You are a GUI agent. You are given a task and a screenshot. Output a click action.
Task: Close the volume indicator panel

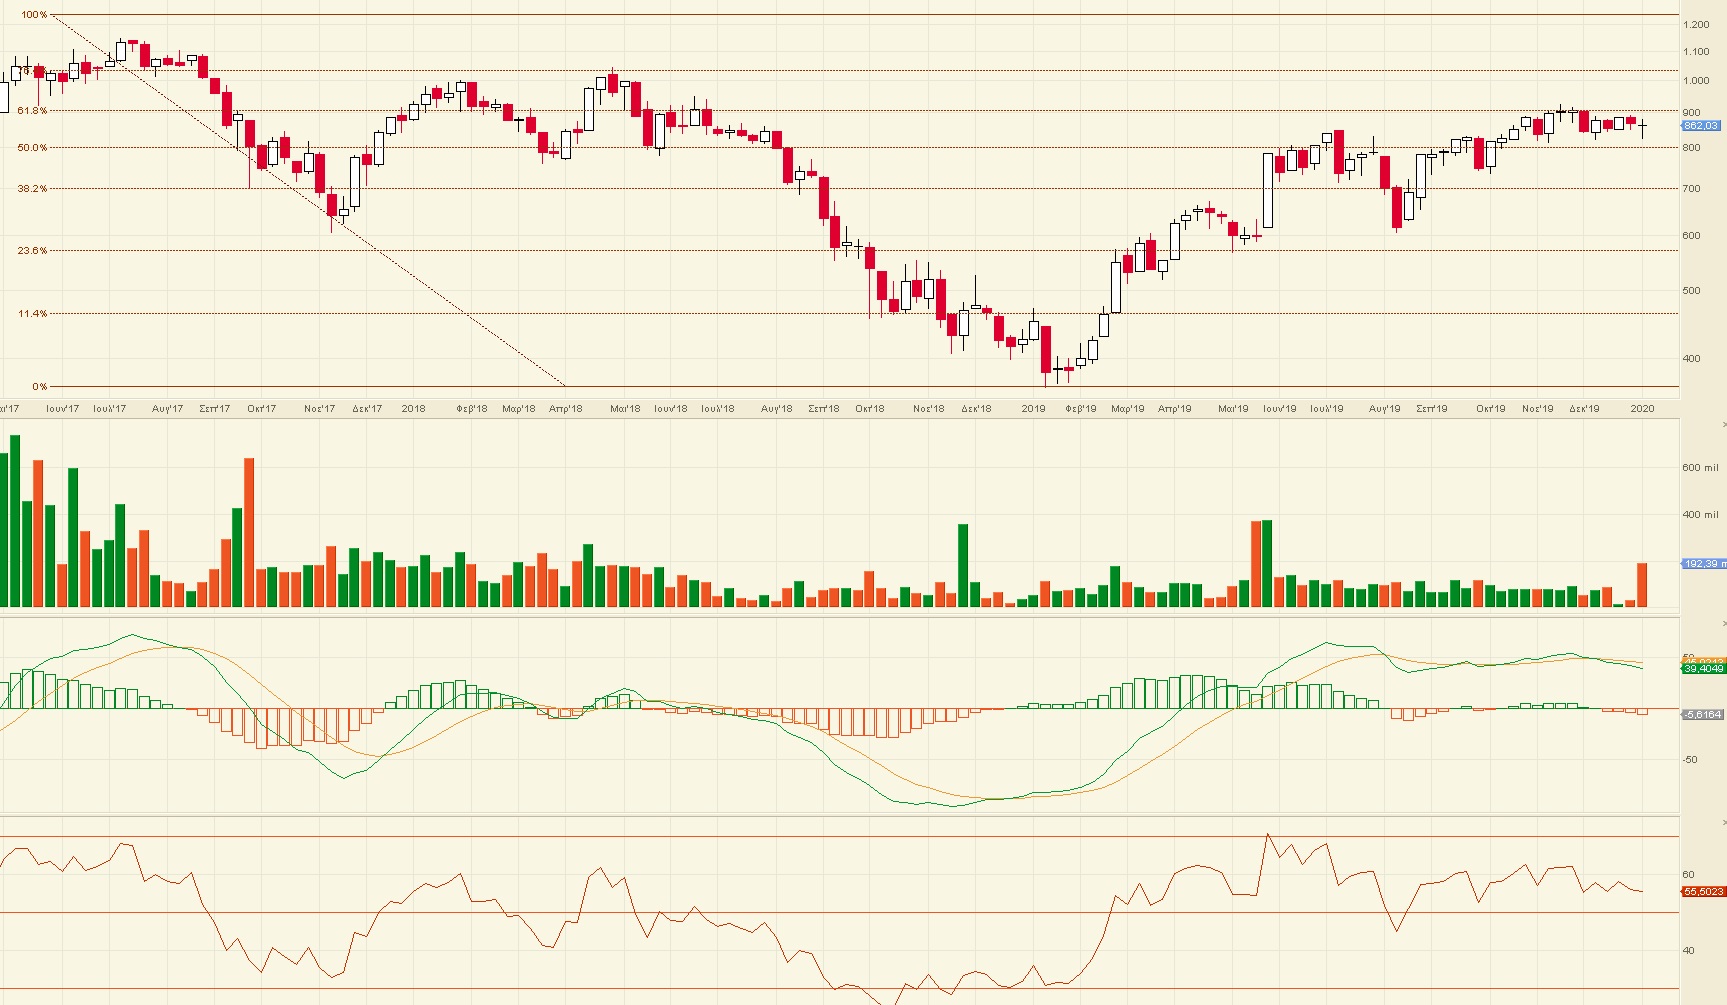[1723, 426]
